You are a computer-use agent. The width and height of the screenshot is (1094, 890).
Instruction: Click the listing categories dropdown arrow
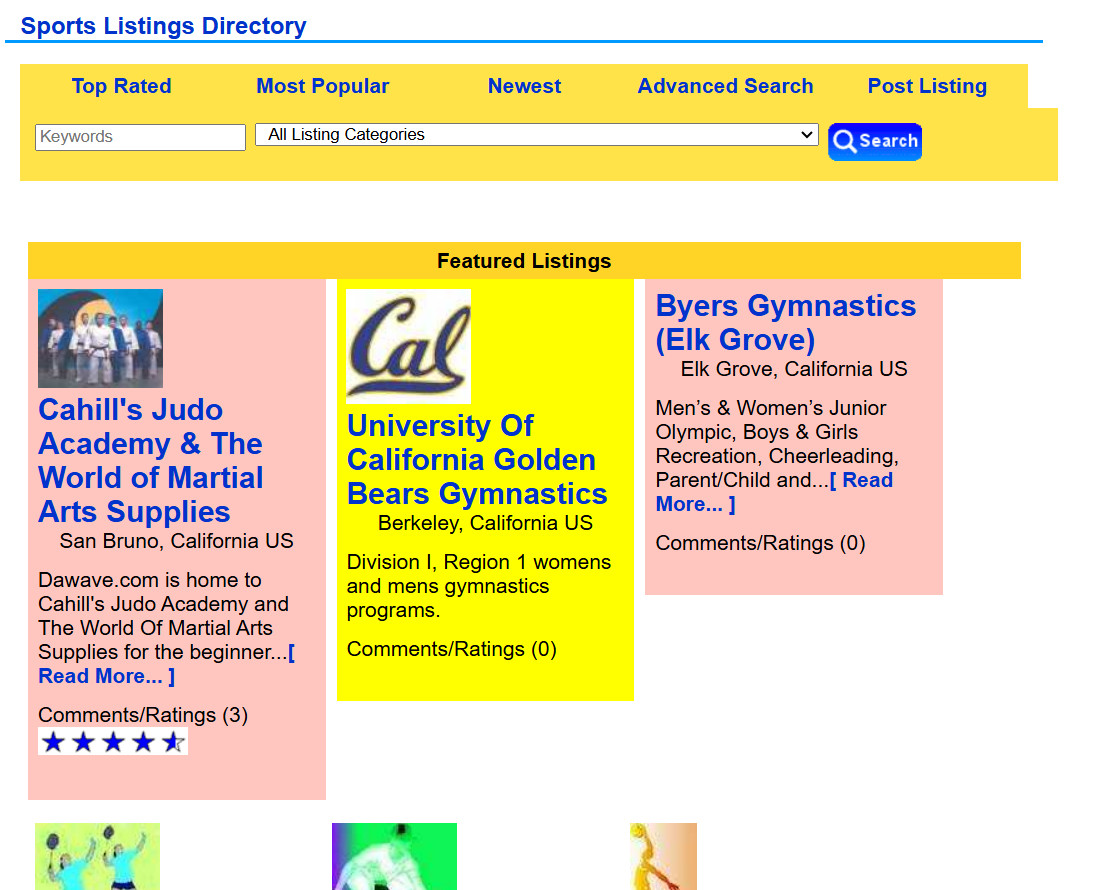[x=806, y=134]
